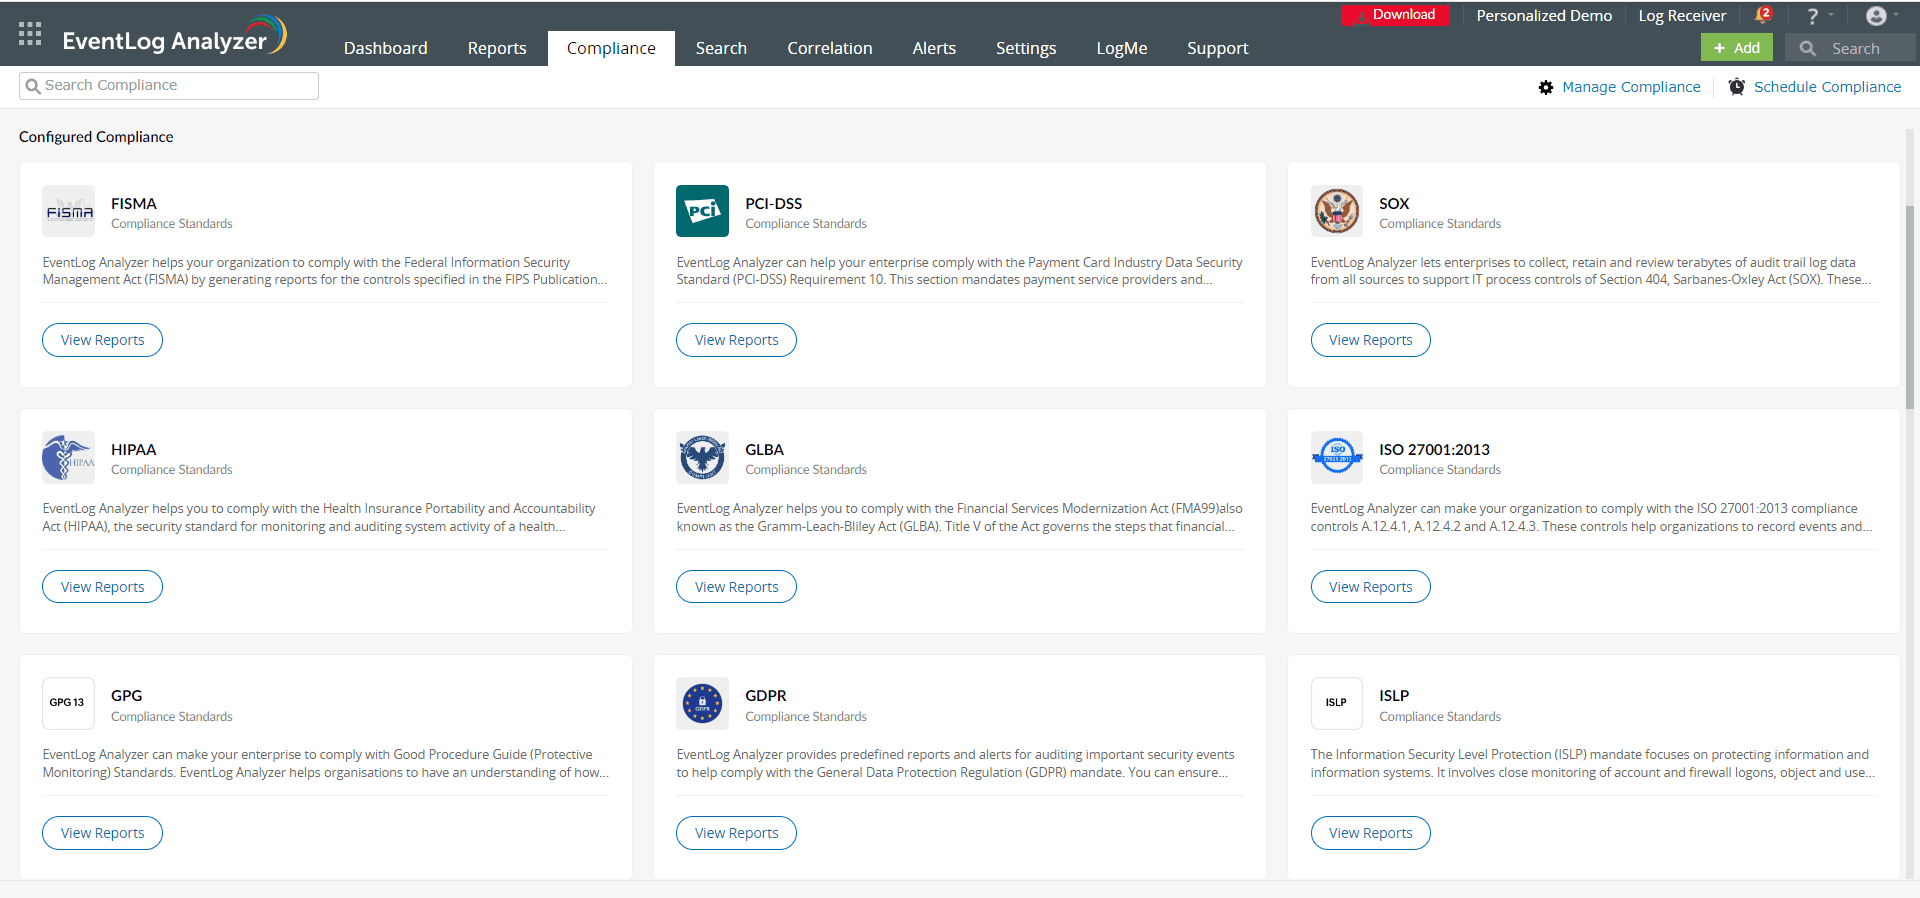Click the GLBA card title
Image resolution: width=1920 pixels, height=898 pixels.
click(764, 450)
